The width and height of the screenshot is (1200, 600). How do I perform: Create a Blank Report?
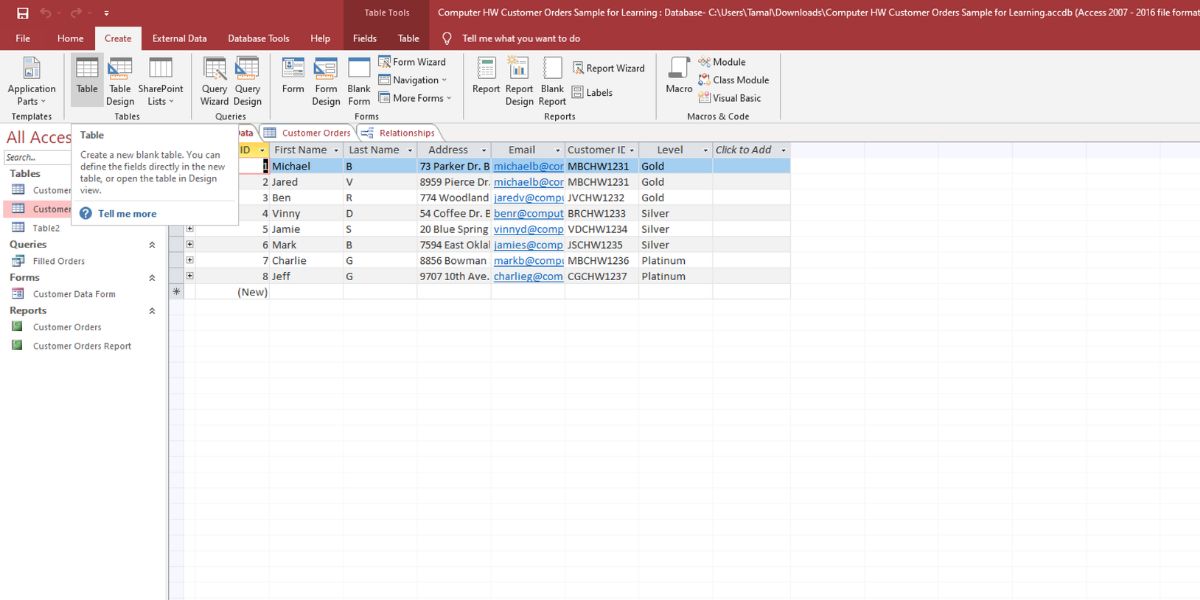tap(552, 80)
